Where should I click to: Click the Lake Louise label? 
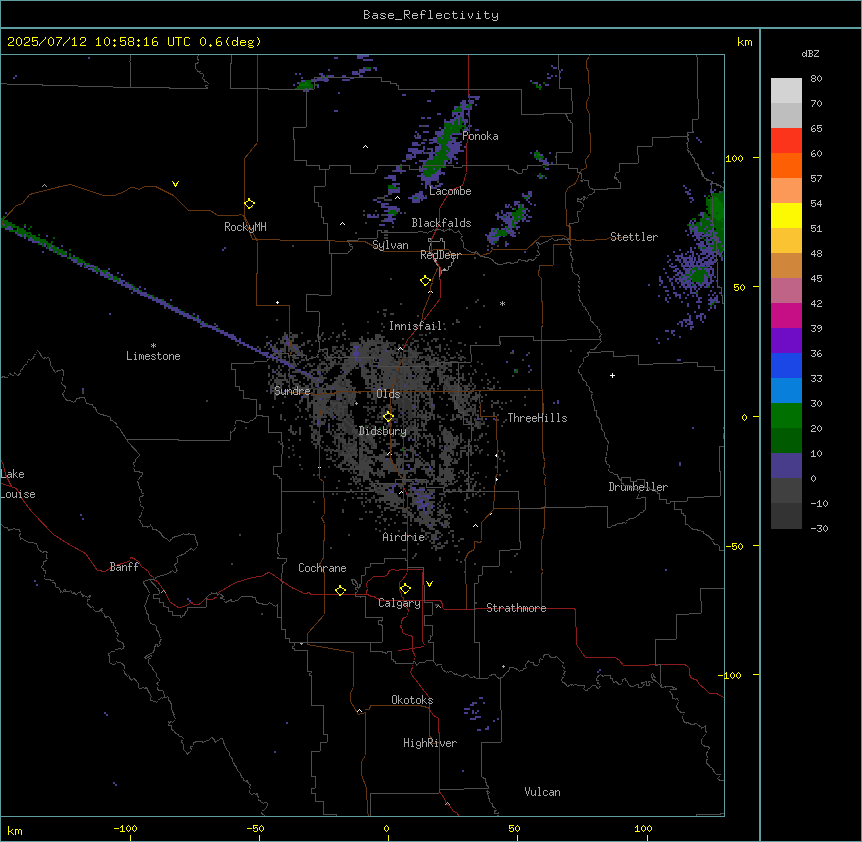tap(18, 484)
